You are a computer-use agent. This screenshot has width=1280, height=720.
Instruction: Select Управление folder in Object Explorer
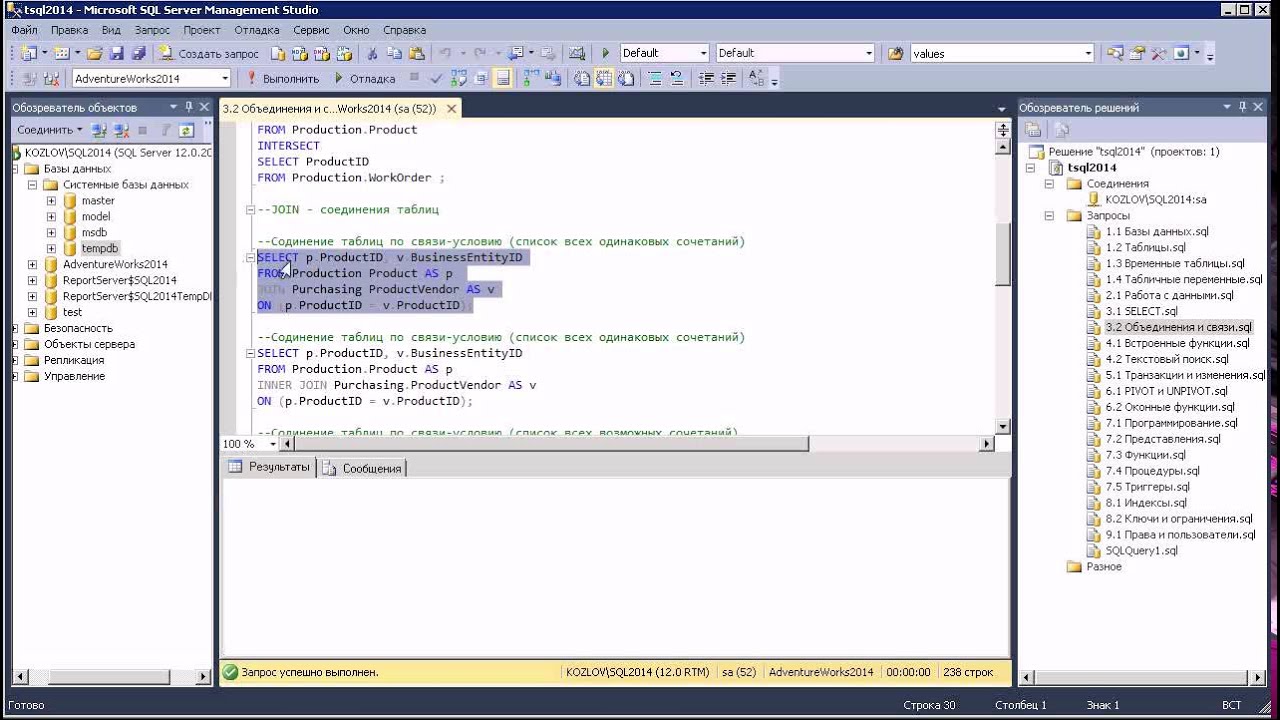74,376
